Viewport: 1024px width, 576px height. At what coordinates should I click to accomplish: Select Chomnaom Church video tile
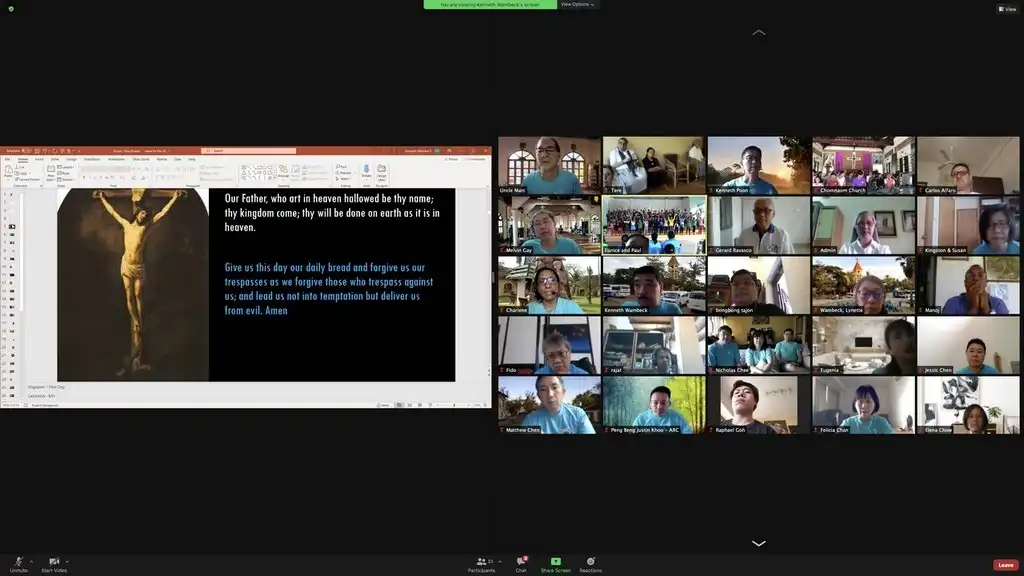(x=863, y=165)
